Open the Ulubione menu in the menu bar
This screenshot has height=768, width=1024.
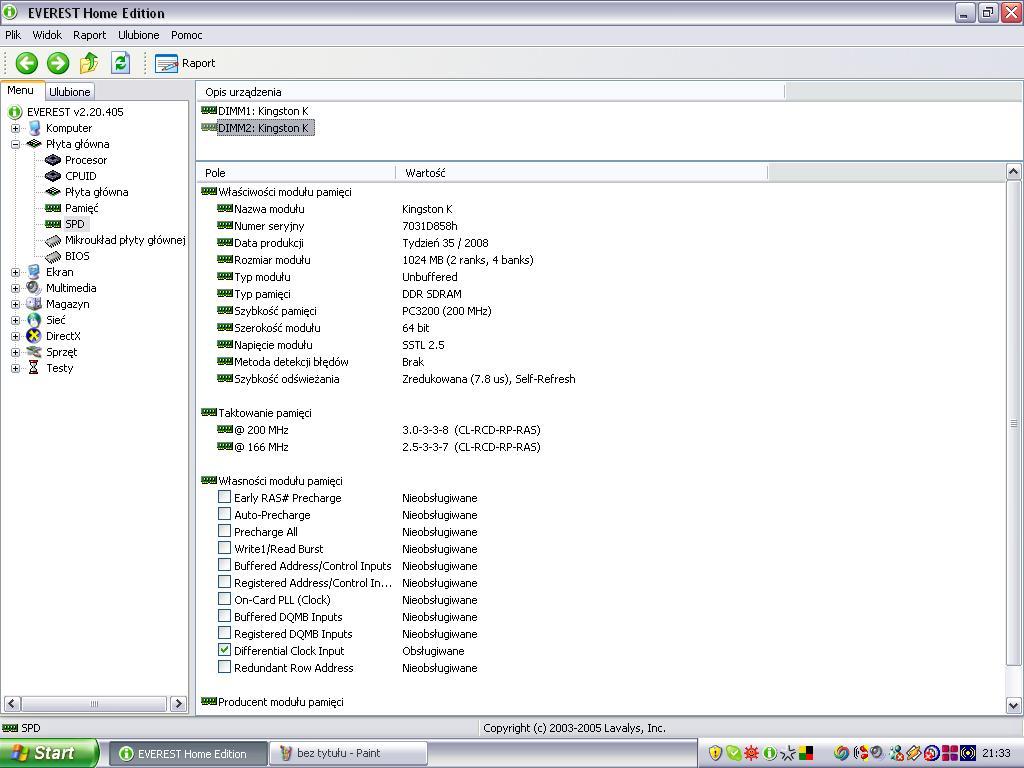(x=138, y=35)
